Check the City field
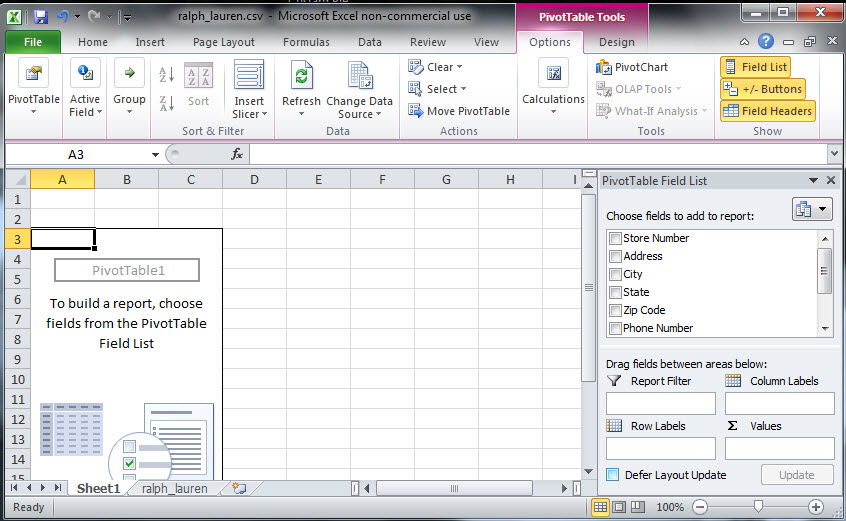Screen dimensions: 846x521 (x=615, y=274)
